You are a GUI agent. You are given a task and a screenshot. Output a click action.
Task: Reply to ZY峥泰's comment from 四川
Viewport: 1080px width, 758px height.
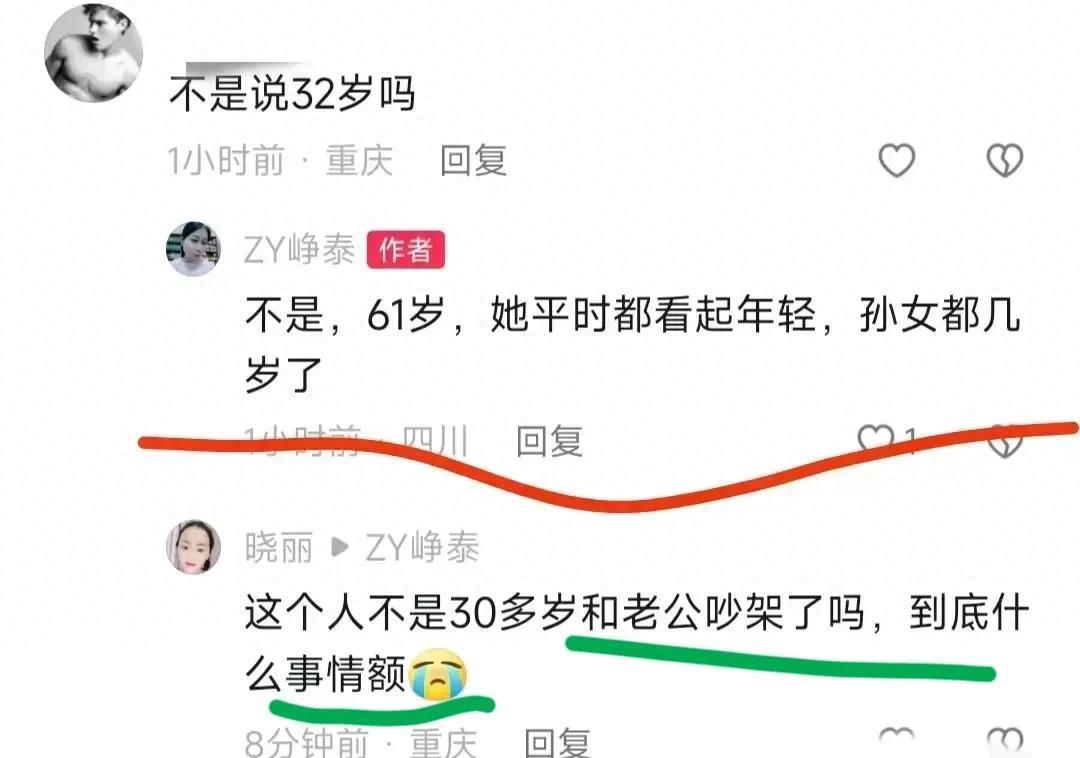[x=550, y=441]
